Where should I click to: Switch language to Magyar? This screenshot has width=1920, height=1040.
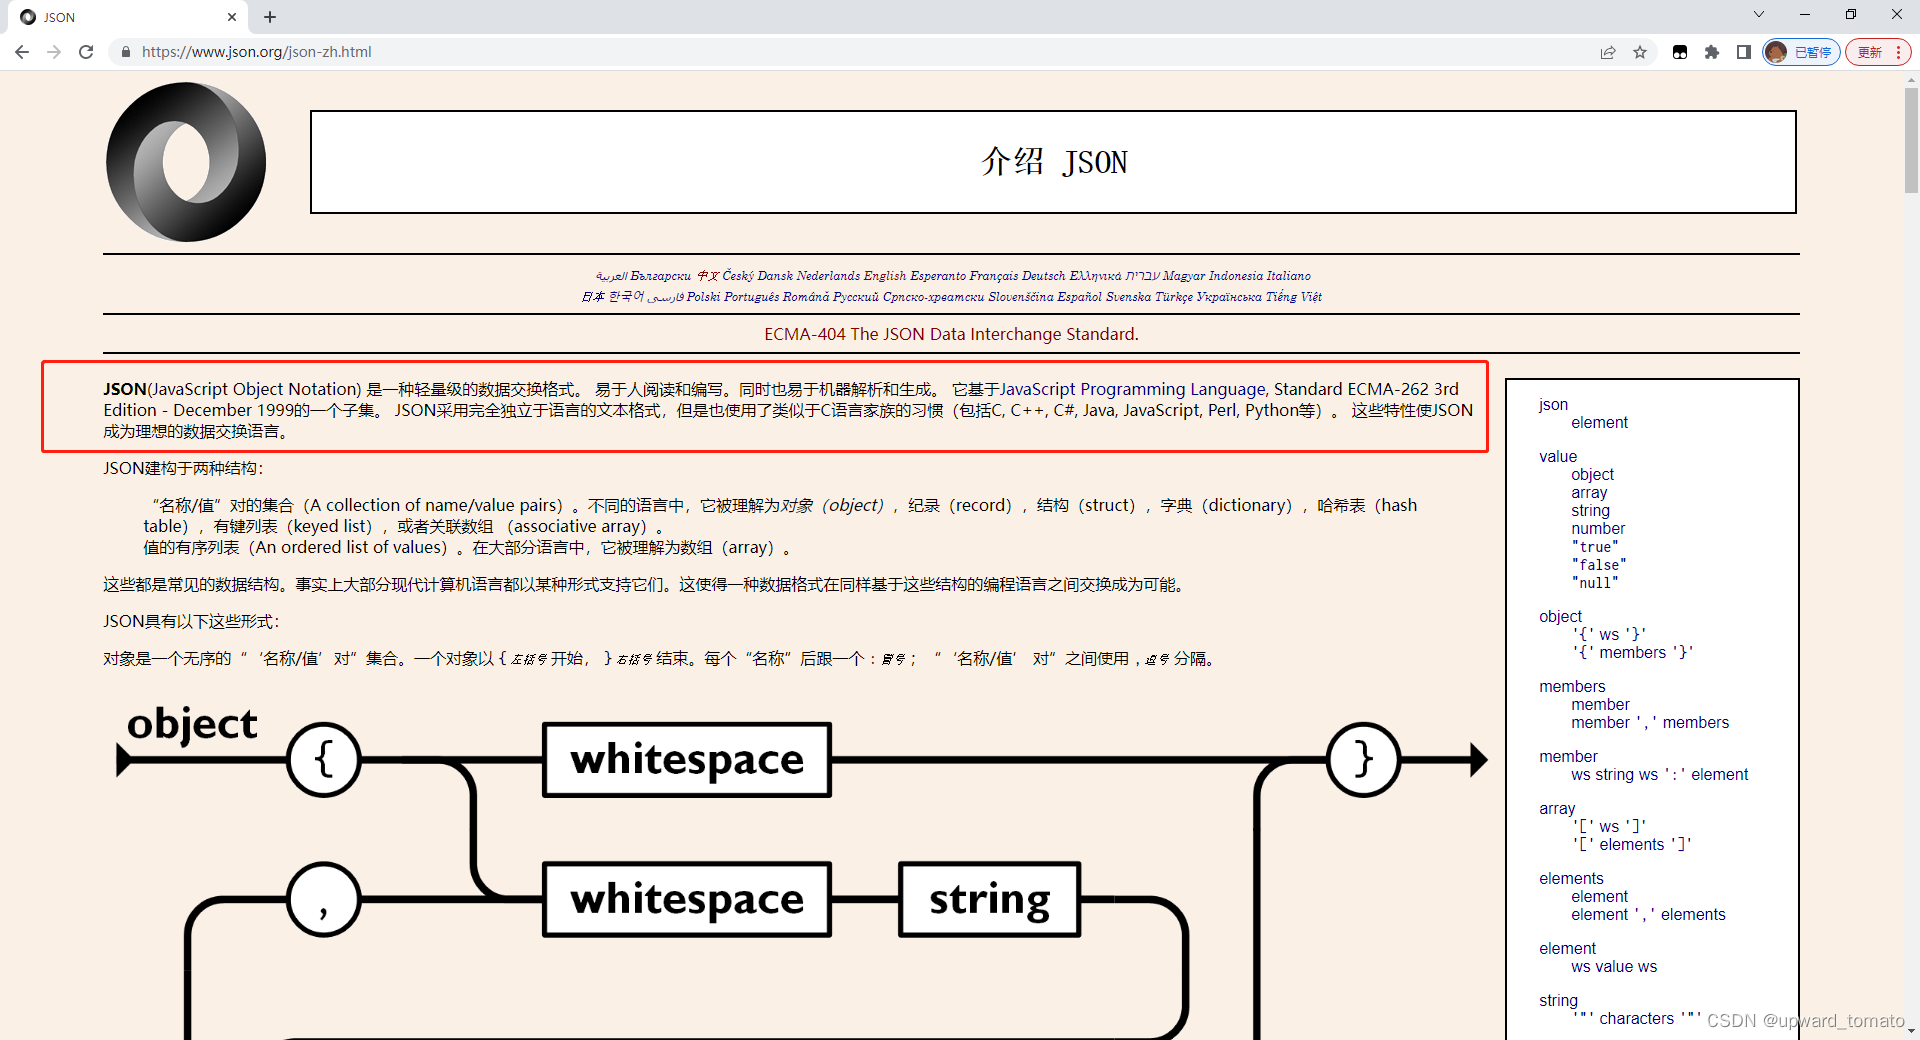click(1184, 276)
